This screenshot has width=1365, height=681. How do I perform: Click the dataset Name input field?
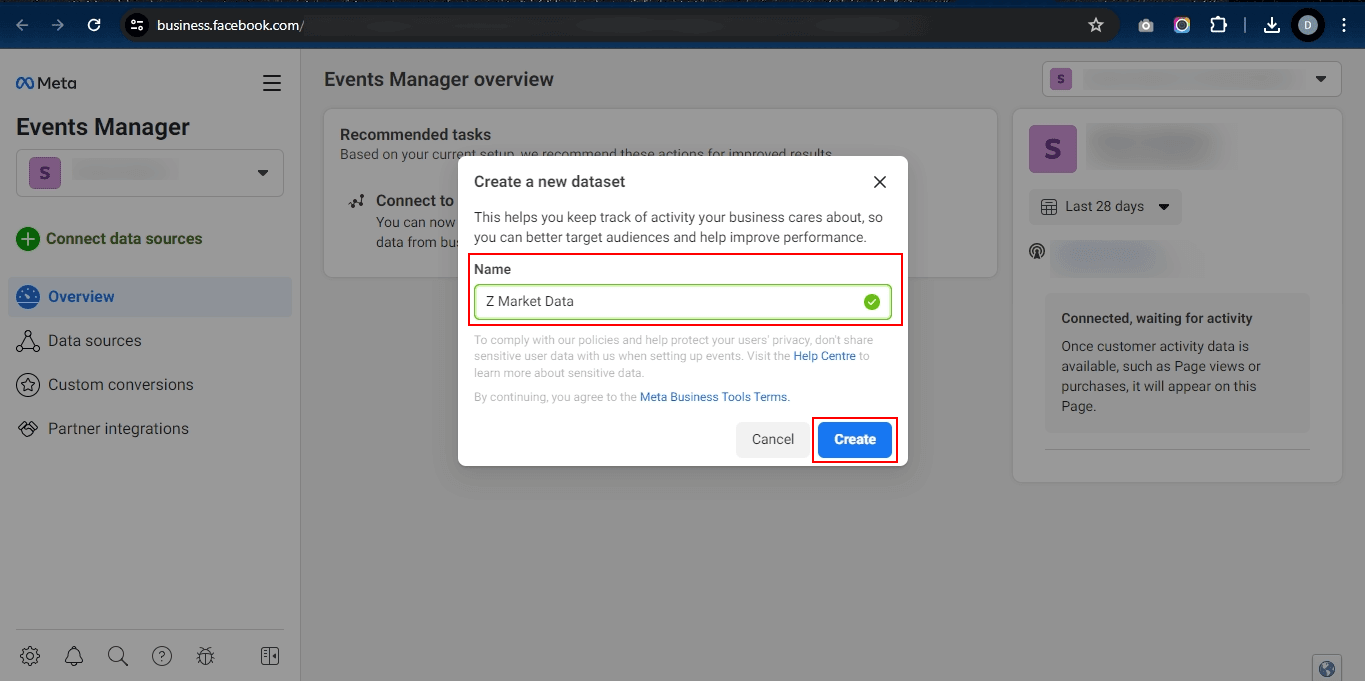tap(682, 301)
